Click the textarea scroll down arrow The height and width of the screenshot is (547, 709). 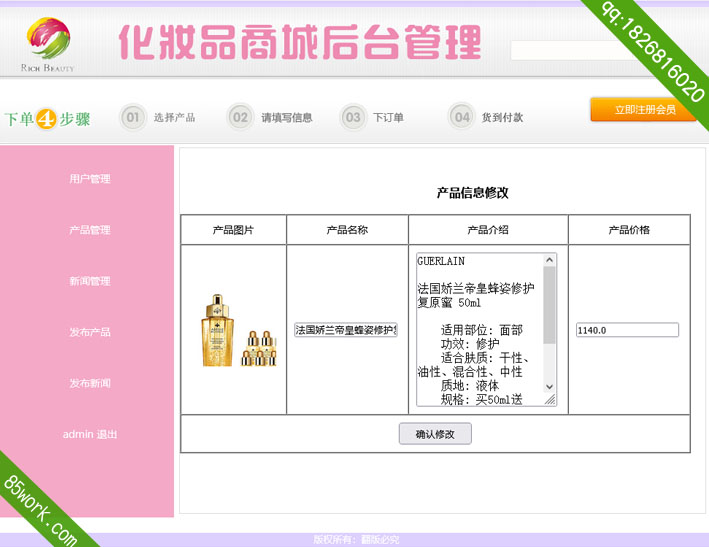click(549, 387)
